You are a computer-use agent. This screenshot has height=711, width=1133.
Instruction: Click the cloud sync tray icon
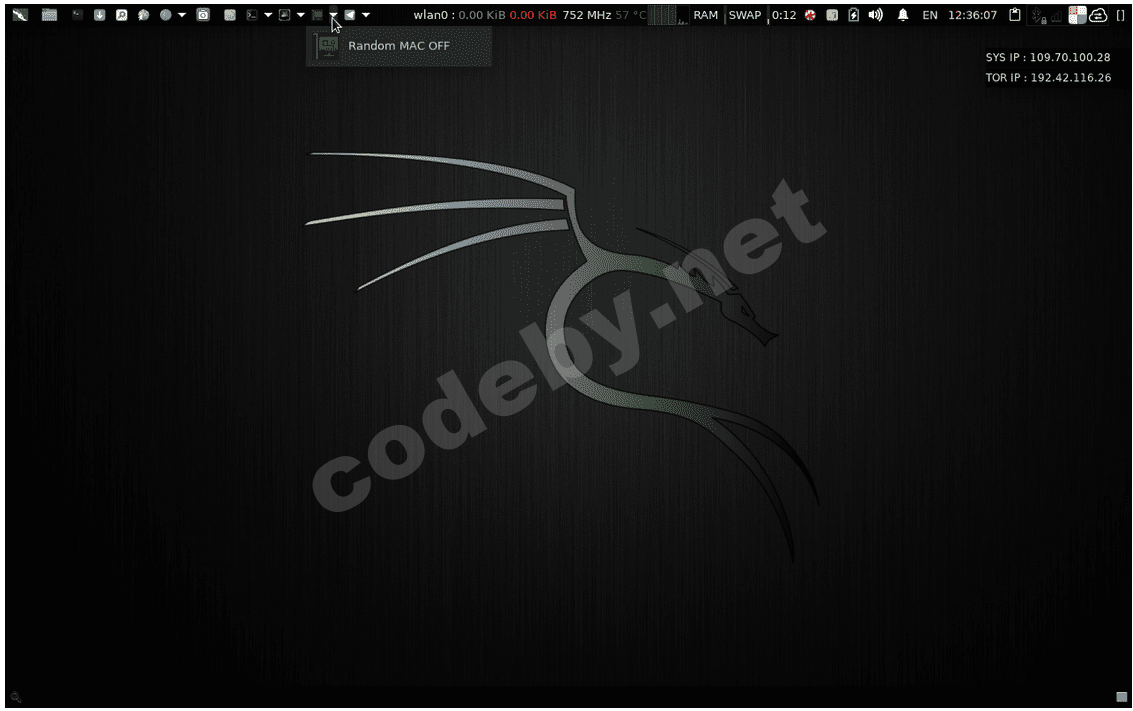click(x=1098, y=14)
